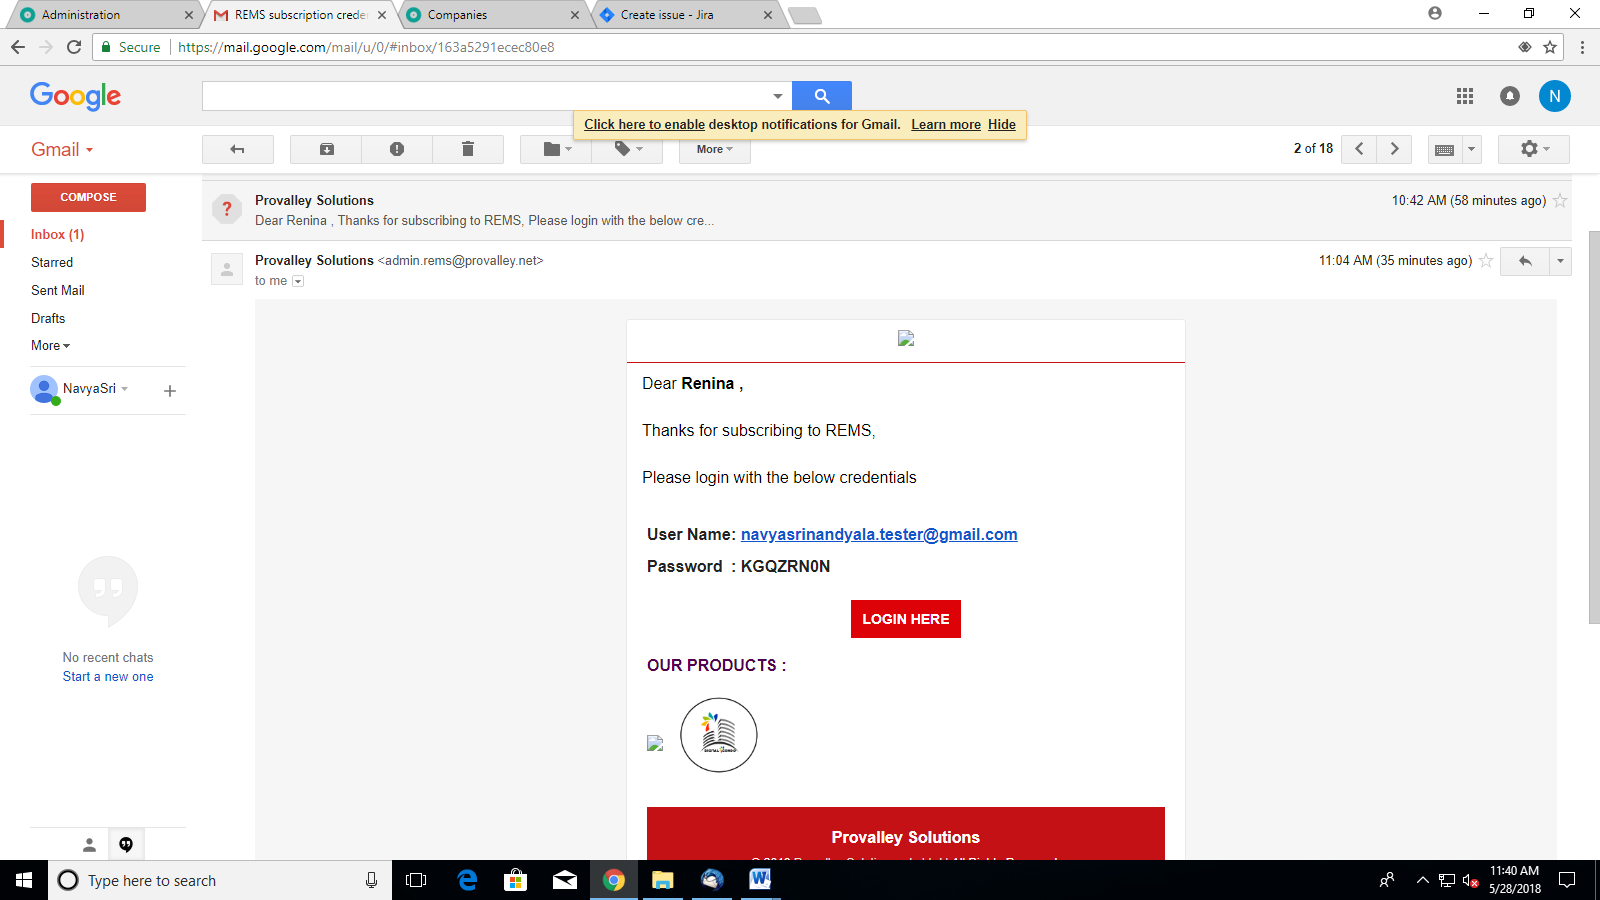The width and height of the screenshot is (1600, 900).
Task: Star the 10:42 AM collapsed message
Action: (x=1559, y=201)
